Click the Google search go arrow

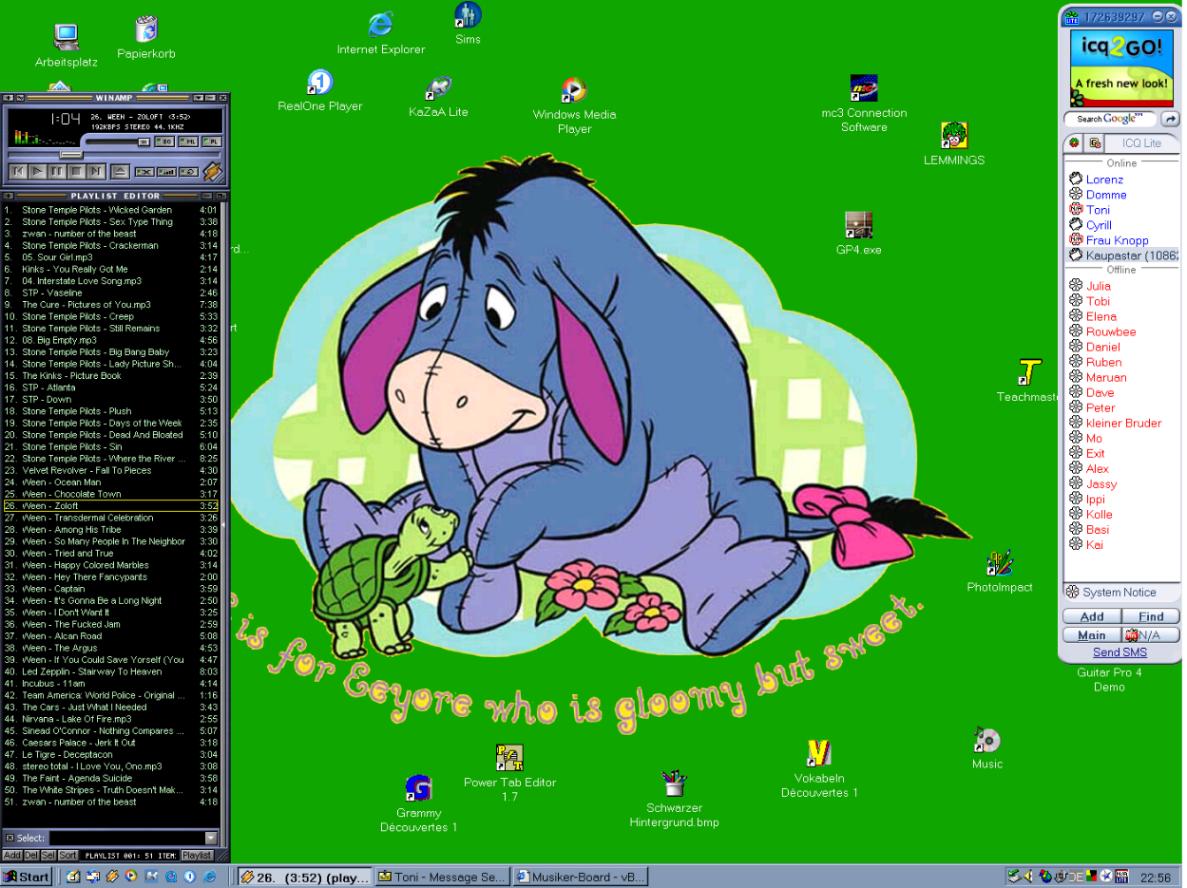(1170, 119)
